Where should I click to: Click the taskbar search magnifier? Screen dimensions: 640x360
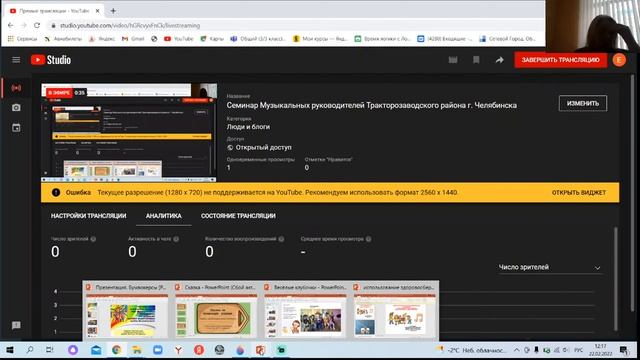point(30,350)
